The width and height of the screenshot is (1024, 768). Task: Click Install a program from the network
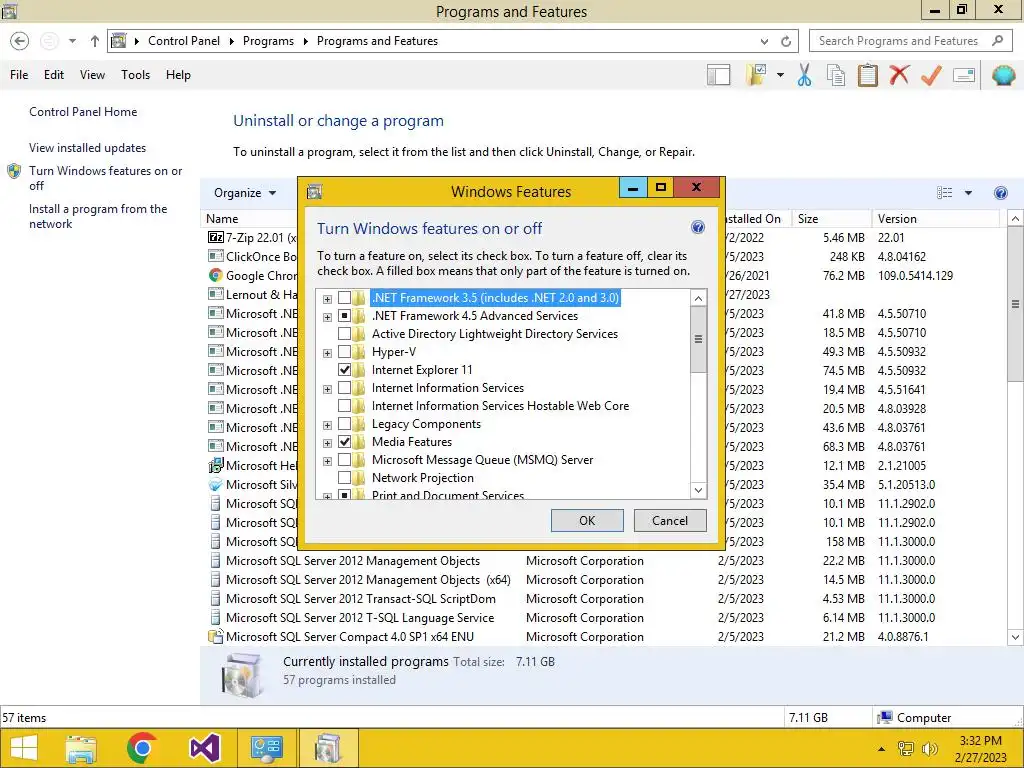pyautogui.click(x=98, y=216)
